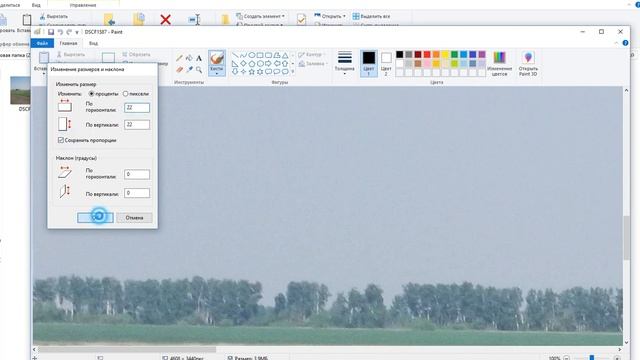Click OK button beside Отмена
This screenshot has width=640, height=360.
[x=96, y=218]
